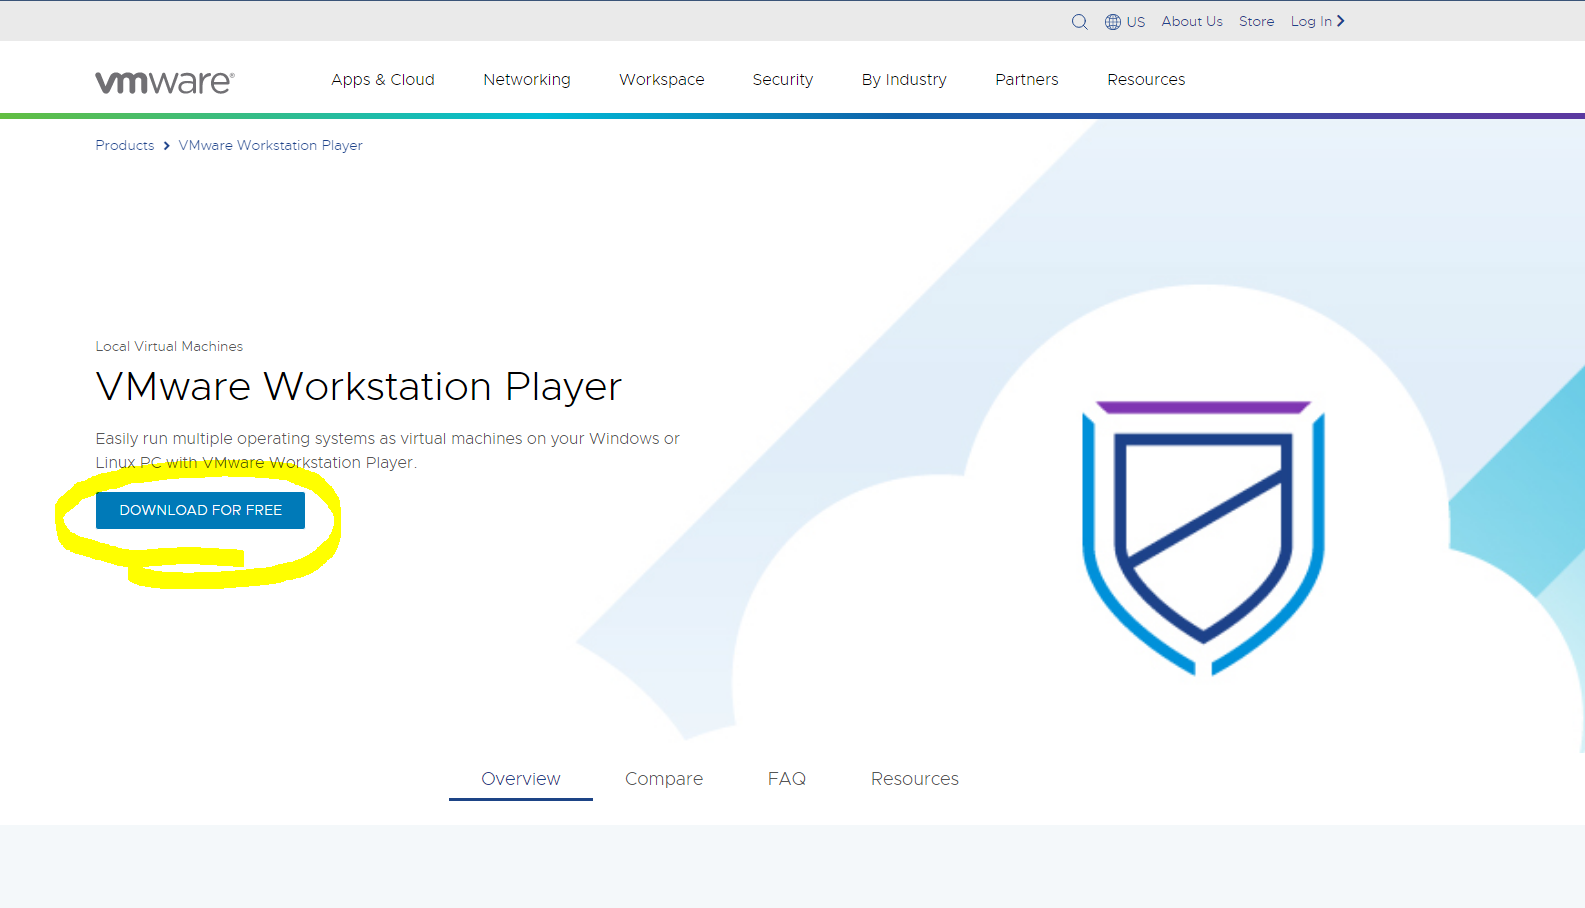
Task: Expand the Workspace menu
Action: 662,80
